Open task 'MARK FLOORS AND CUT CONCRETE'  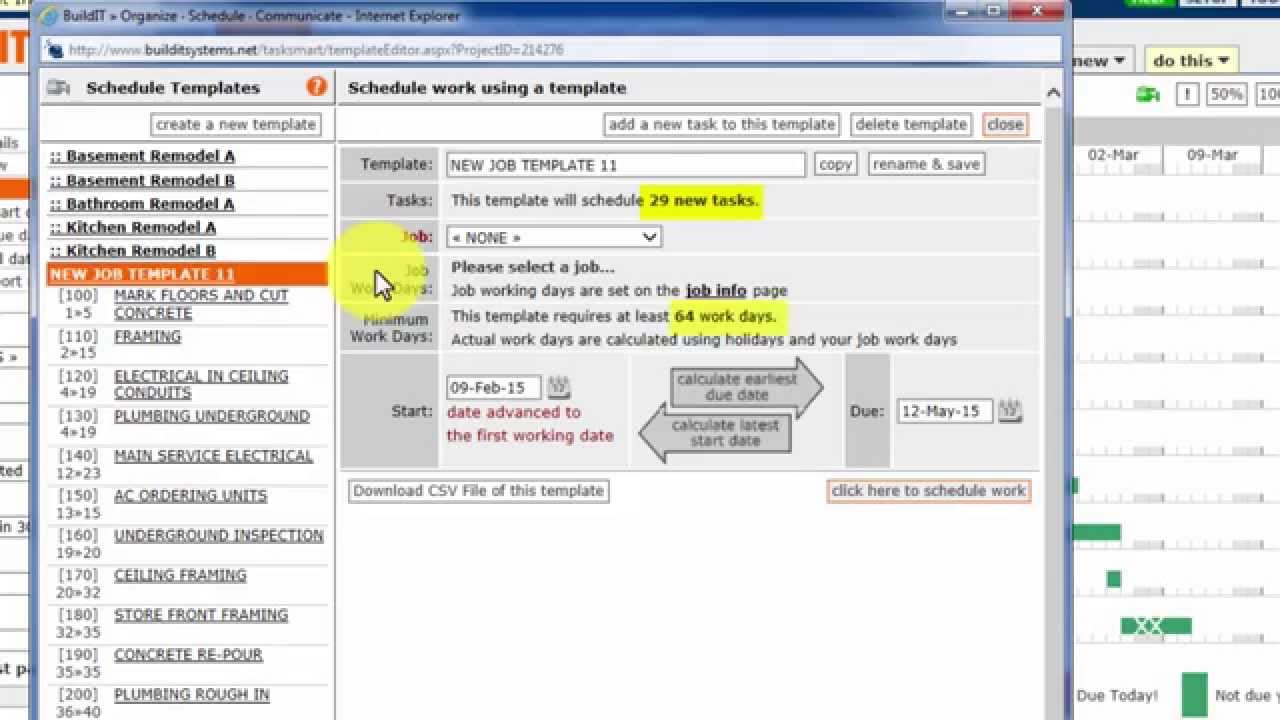coord(201,304)
